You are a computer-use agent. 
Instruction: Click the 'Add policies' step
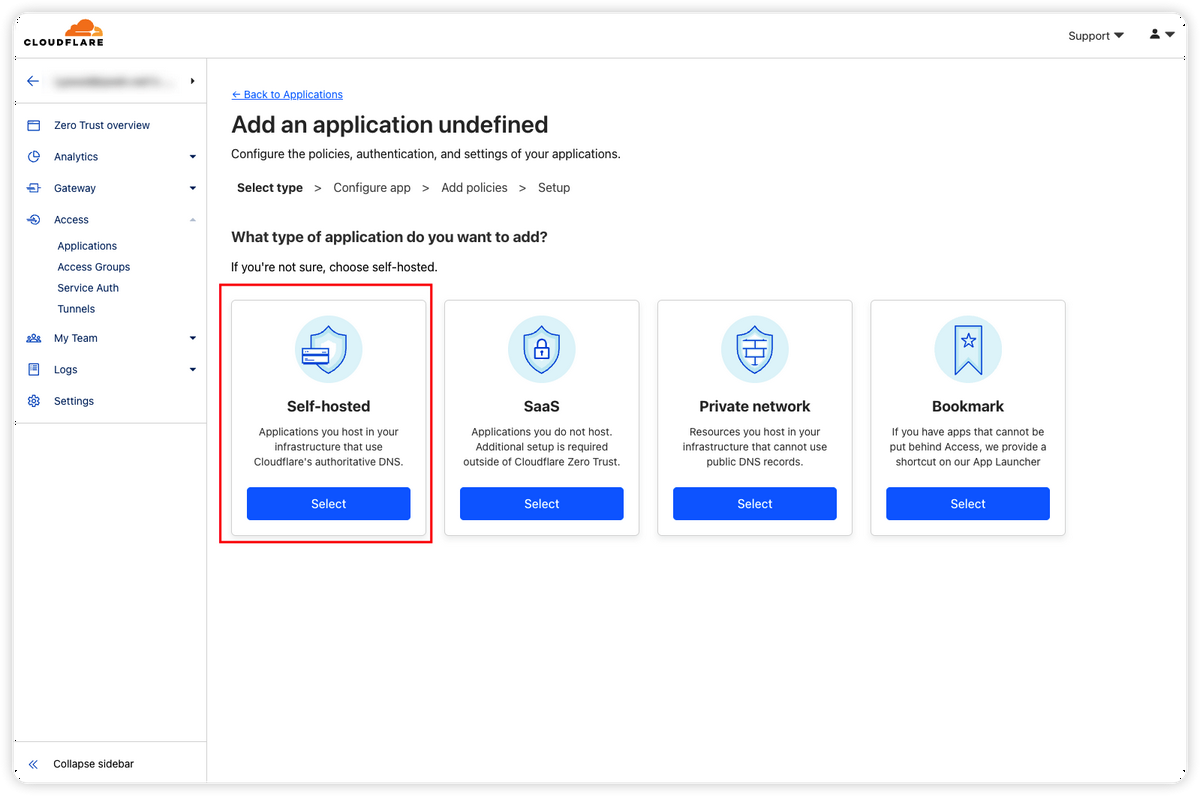(x=474, y=187)
